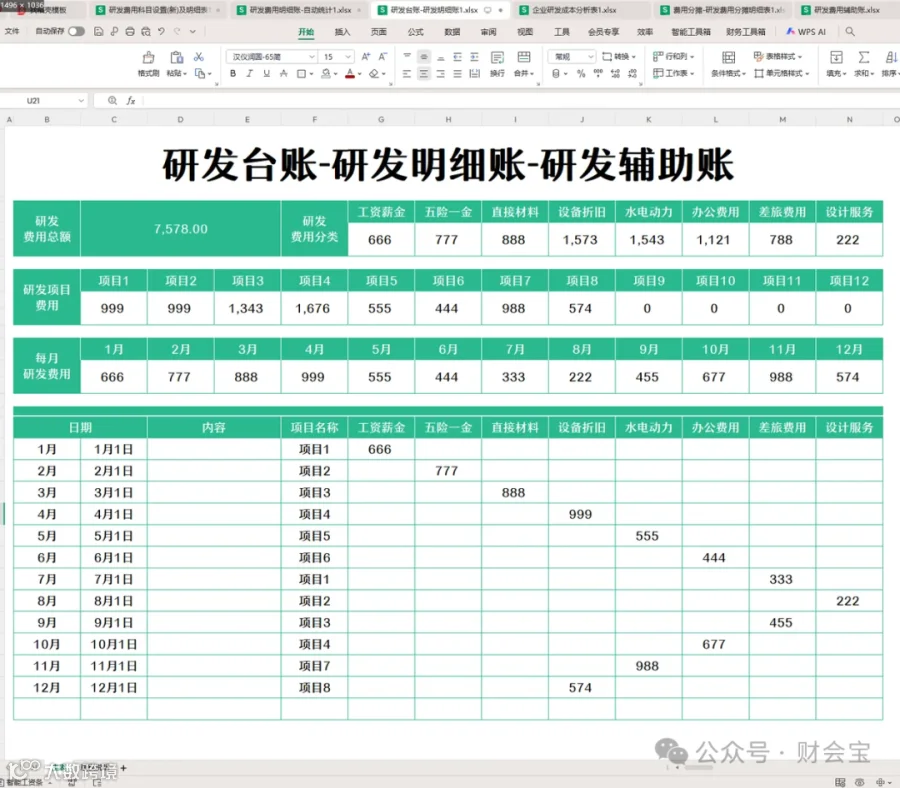Image resolution: width=900 pixels, height=788 pixels.
Task: Align text left horizontally
Action: click(x=407, y=73)
